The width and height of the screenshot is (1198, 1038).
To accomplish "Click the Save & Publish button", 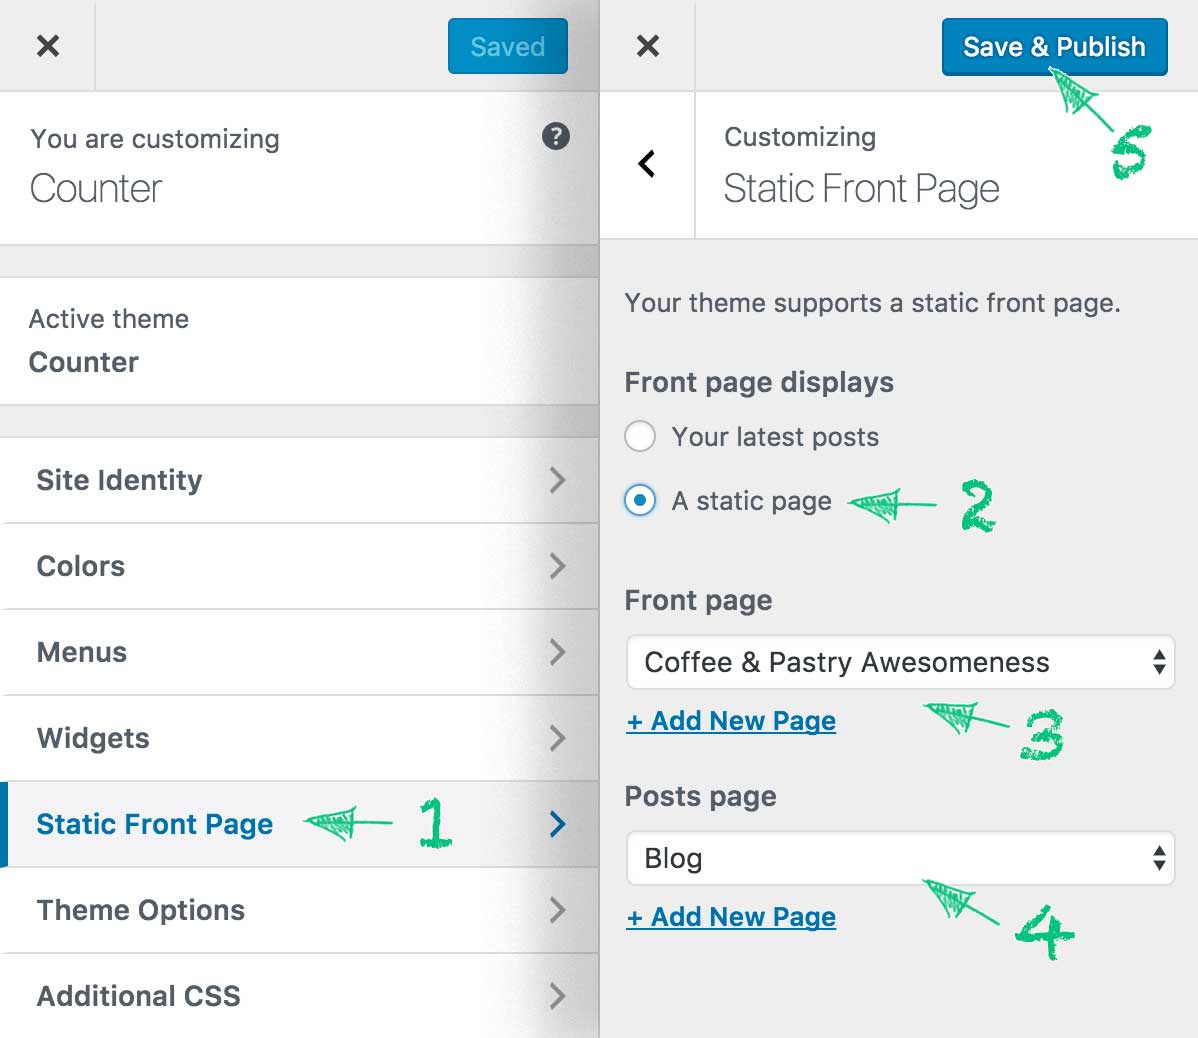I will (x=1054, y=47).
